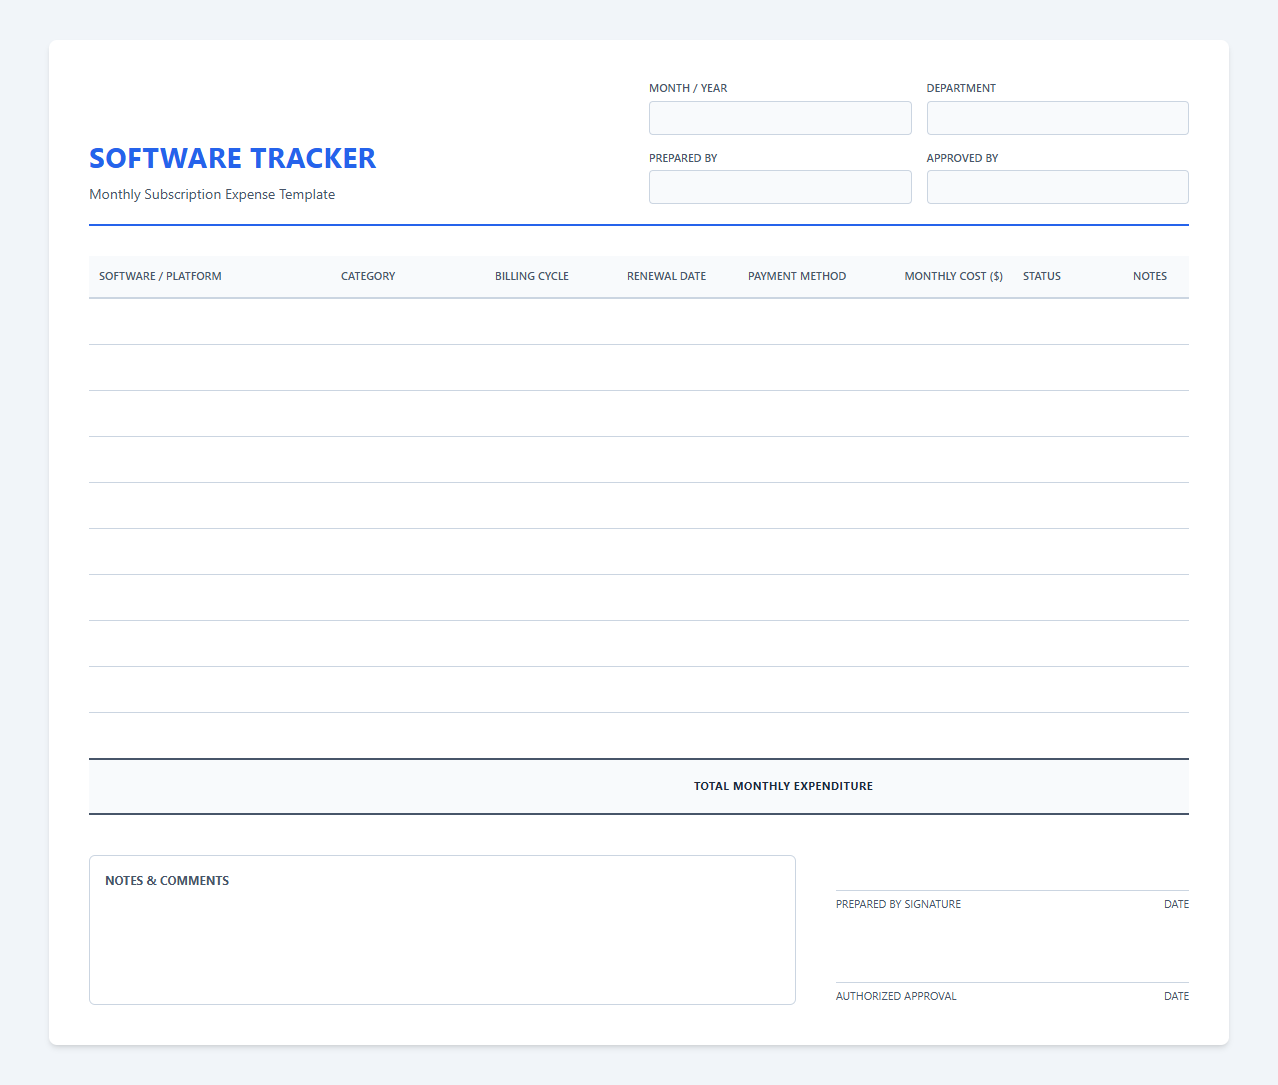
Task: Focus the Prepared By input field
Action: (780, 187)
